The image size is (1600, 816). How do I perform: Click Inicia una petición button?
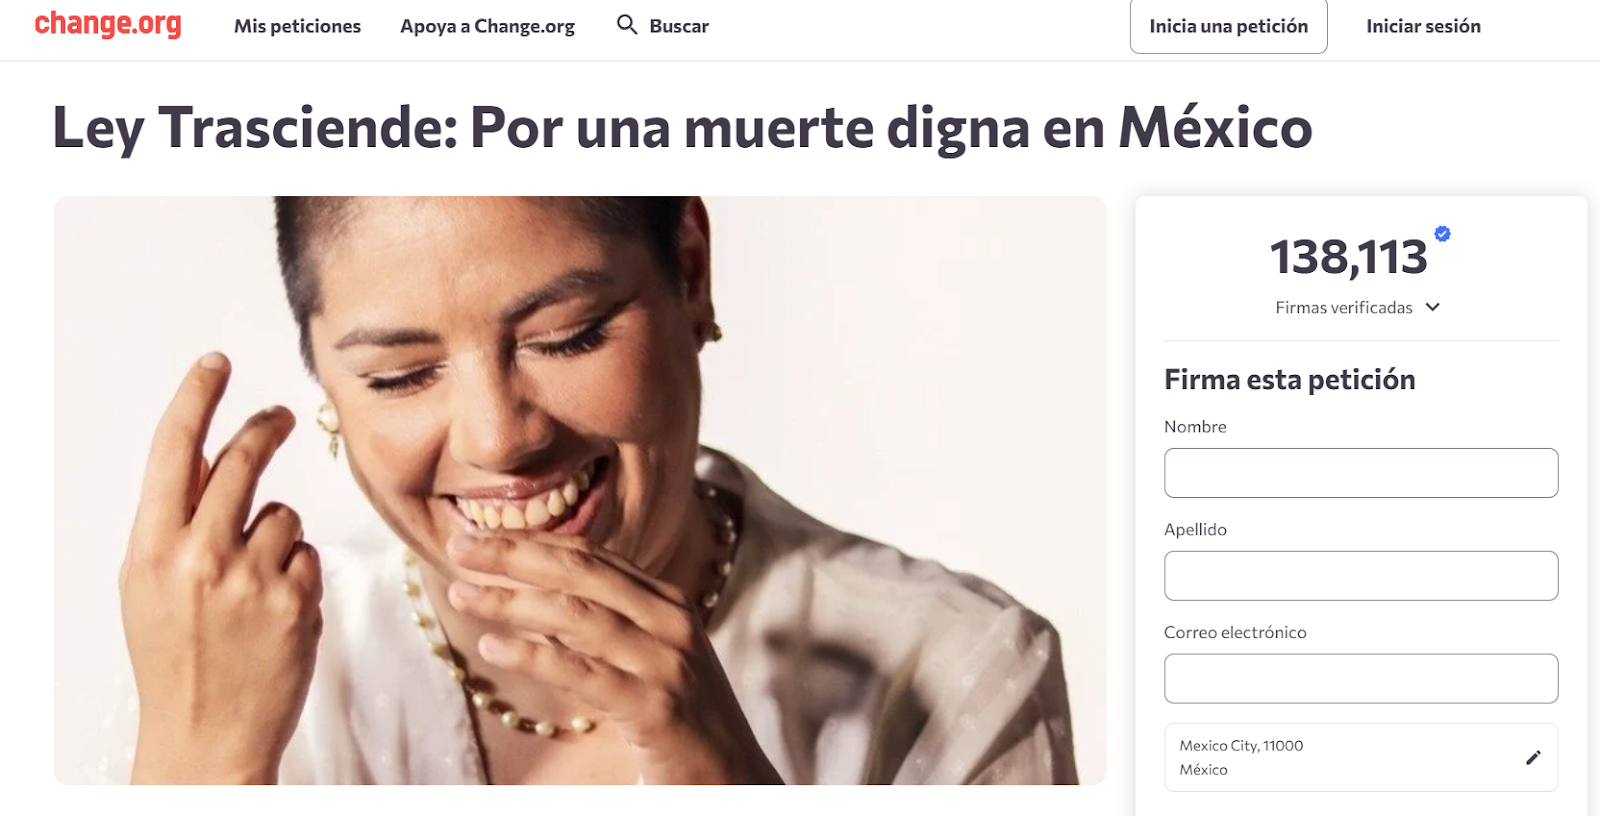click(x=1228, y=26)
